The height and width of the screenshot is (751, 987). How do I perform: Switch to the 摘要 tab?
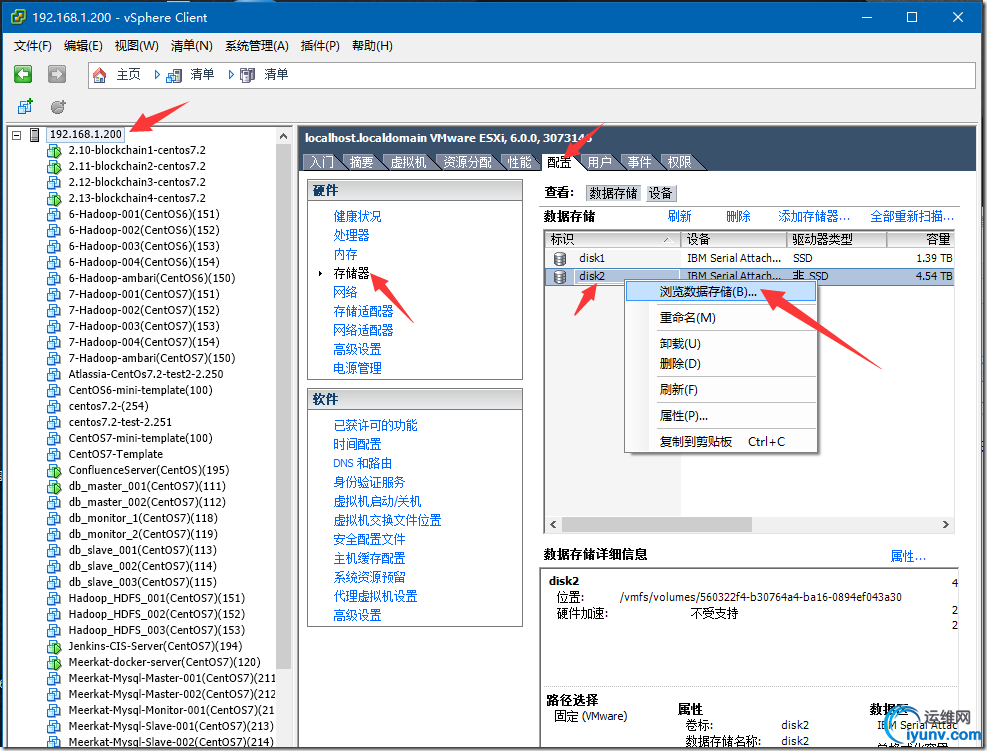coord(361,162)
